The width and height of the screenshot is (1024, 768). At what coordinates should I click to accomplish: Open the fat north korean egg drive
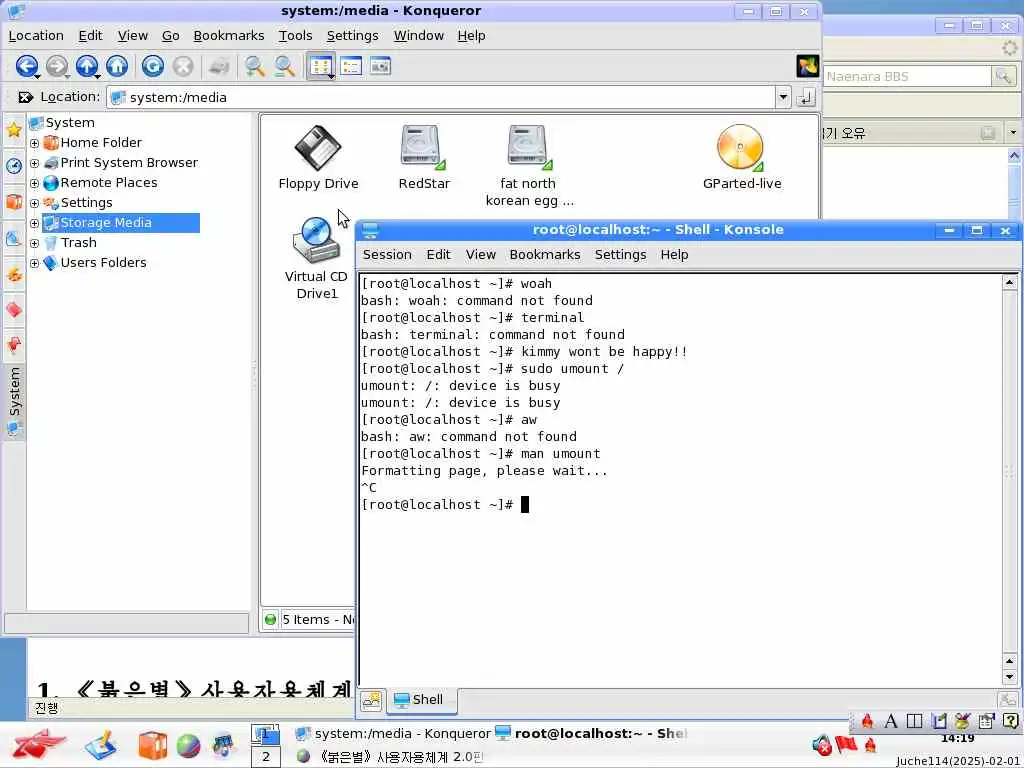point(530,166)
